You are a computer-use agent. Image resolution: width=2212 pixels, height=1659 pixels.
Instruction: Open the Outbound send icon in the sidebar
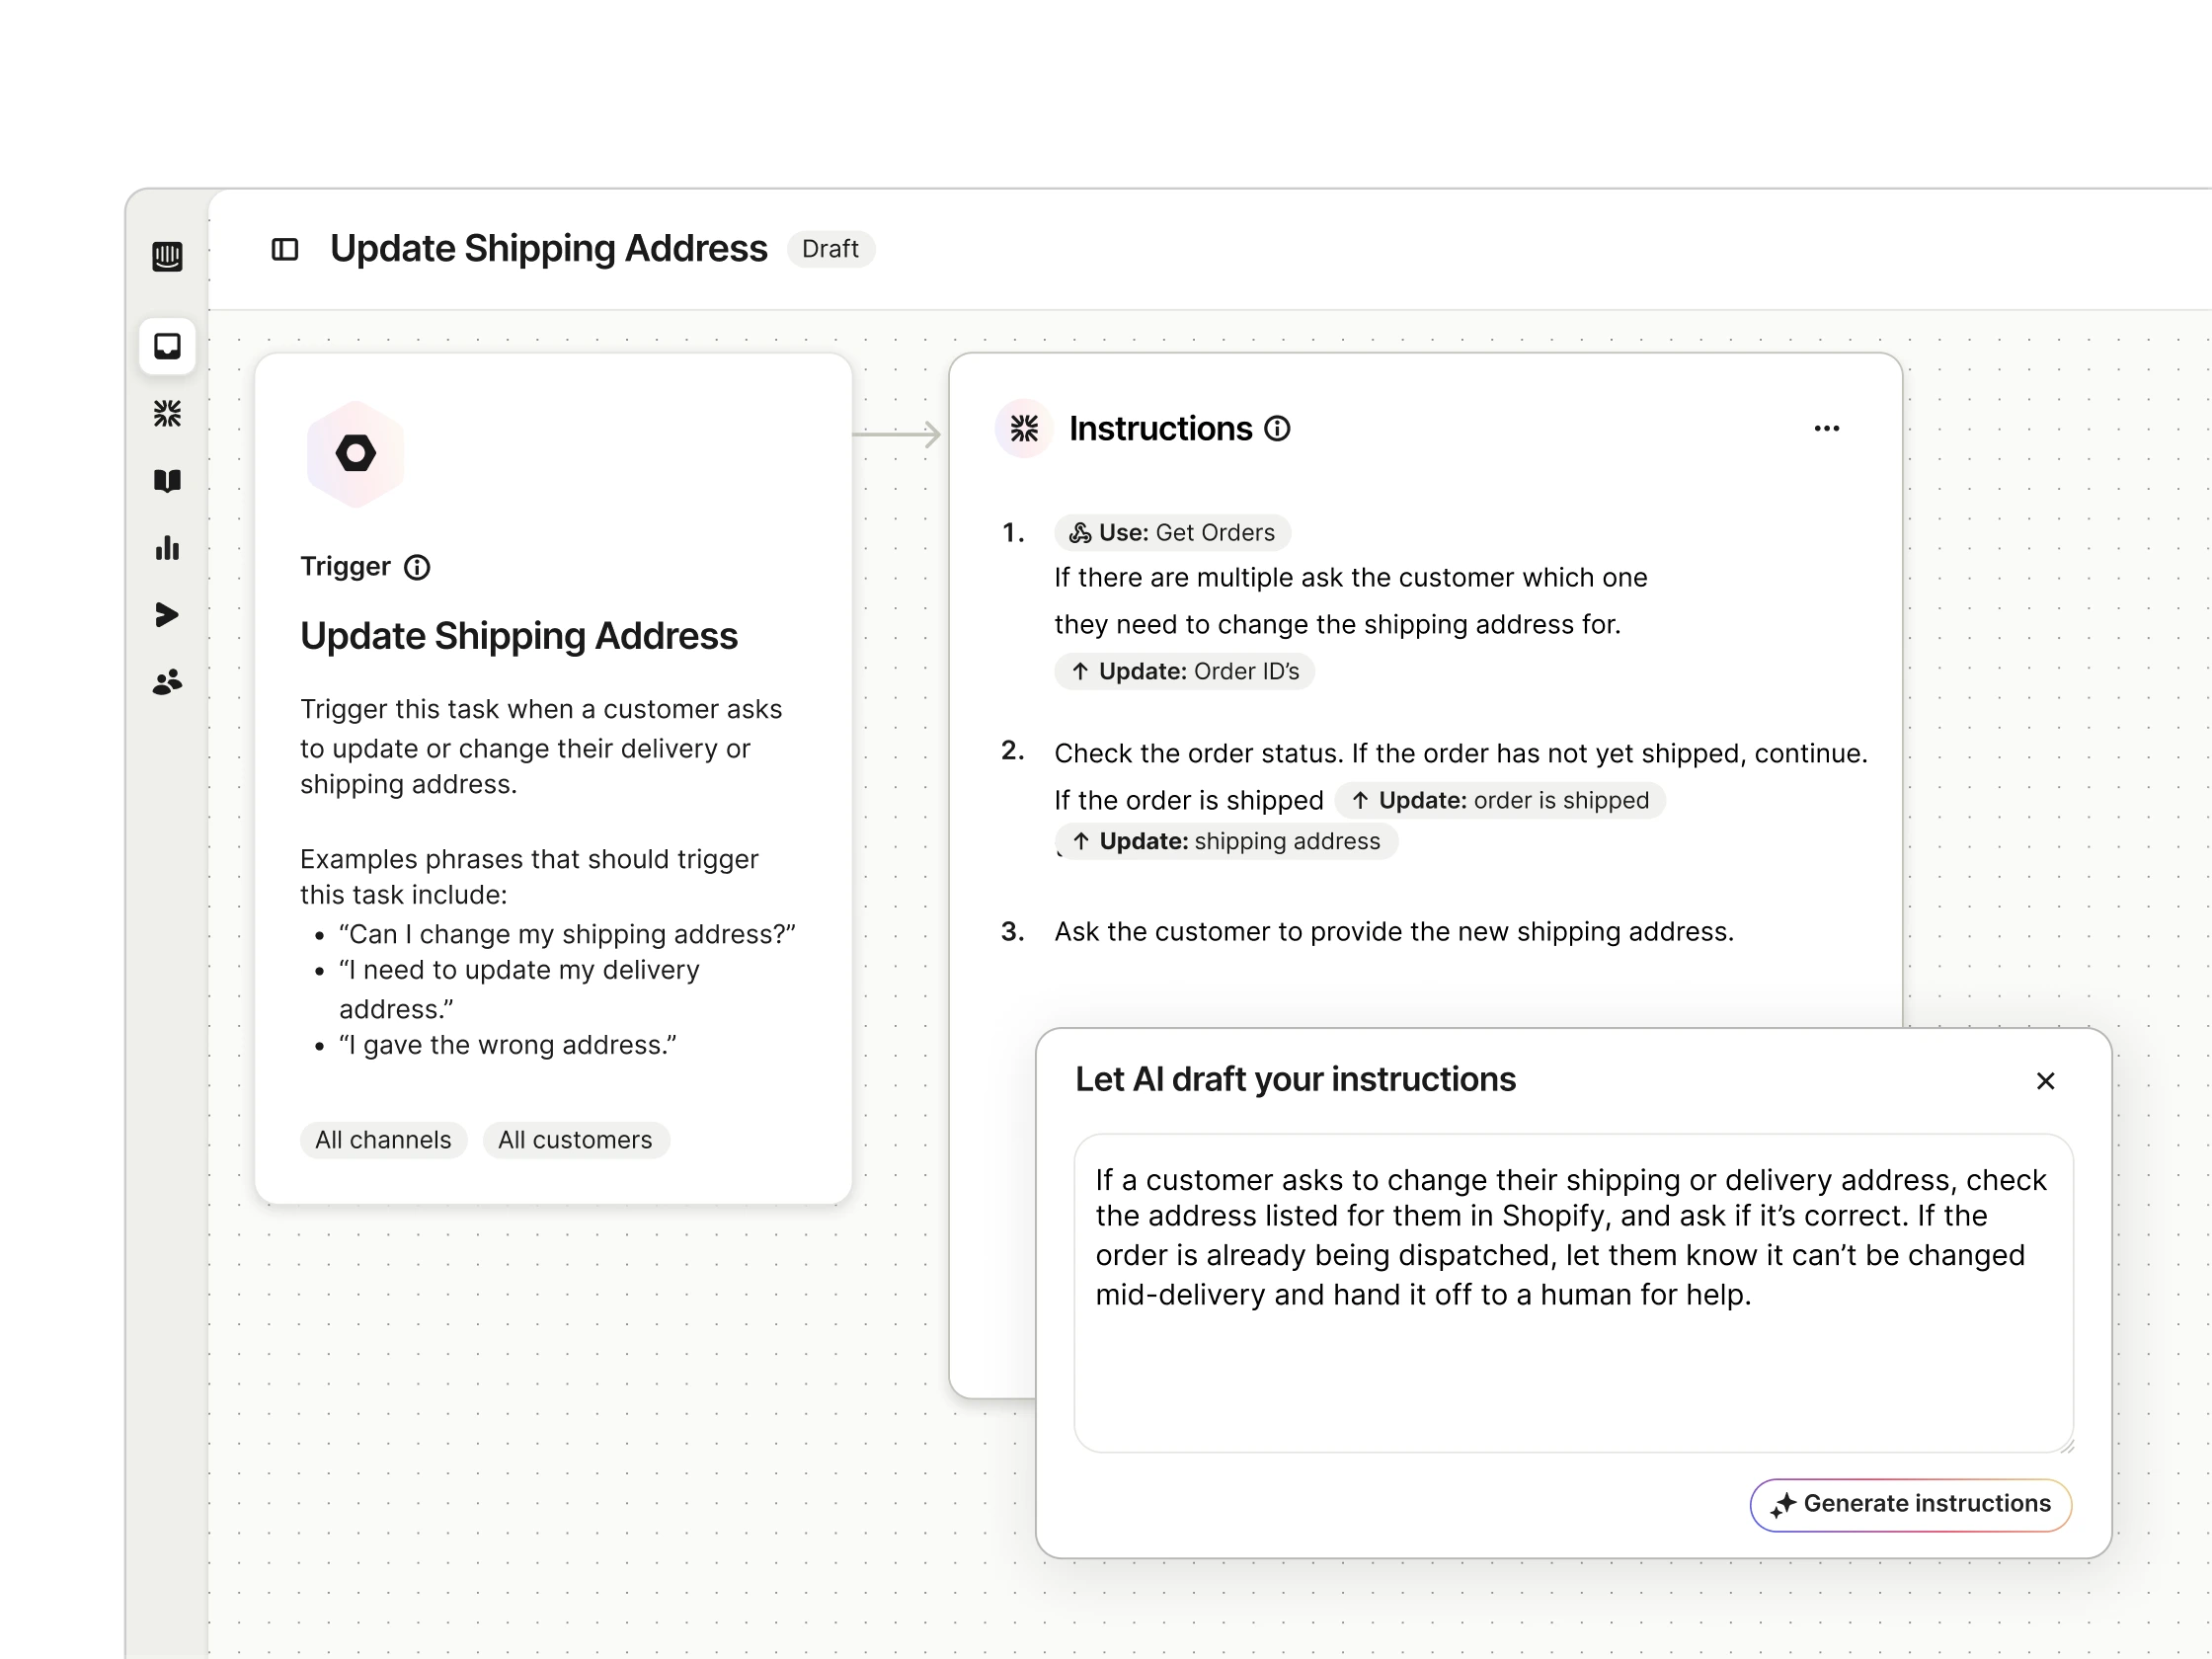(168, 614)
